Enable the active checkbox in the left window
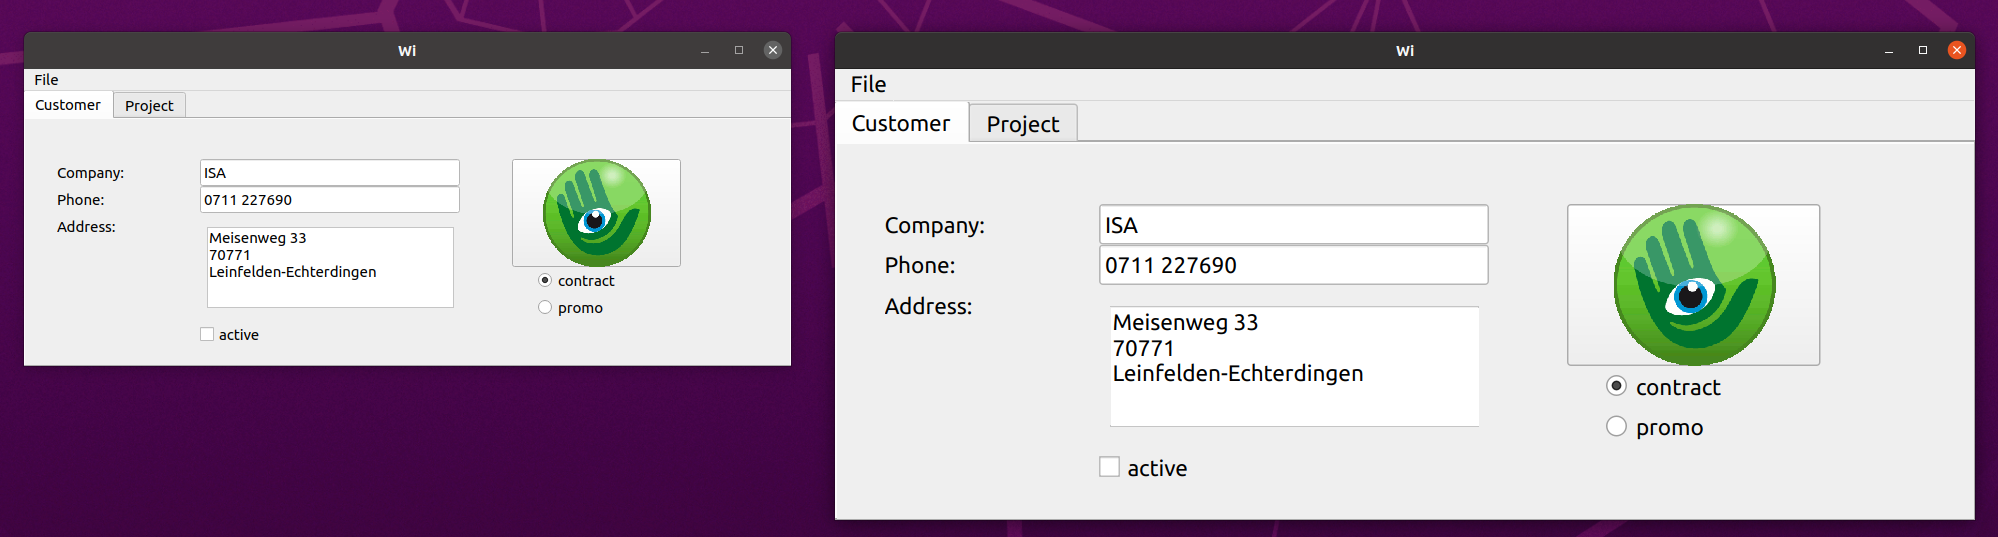Image resolution: width=1998 pixels, height=537 pixels. (x=207, y=334)
